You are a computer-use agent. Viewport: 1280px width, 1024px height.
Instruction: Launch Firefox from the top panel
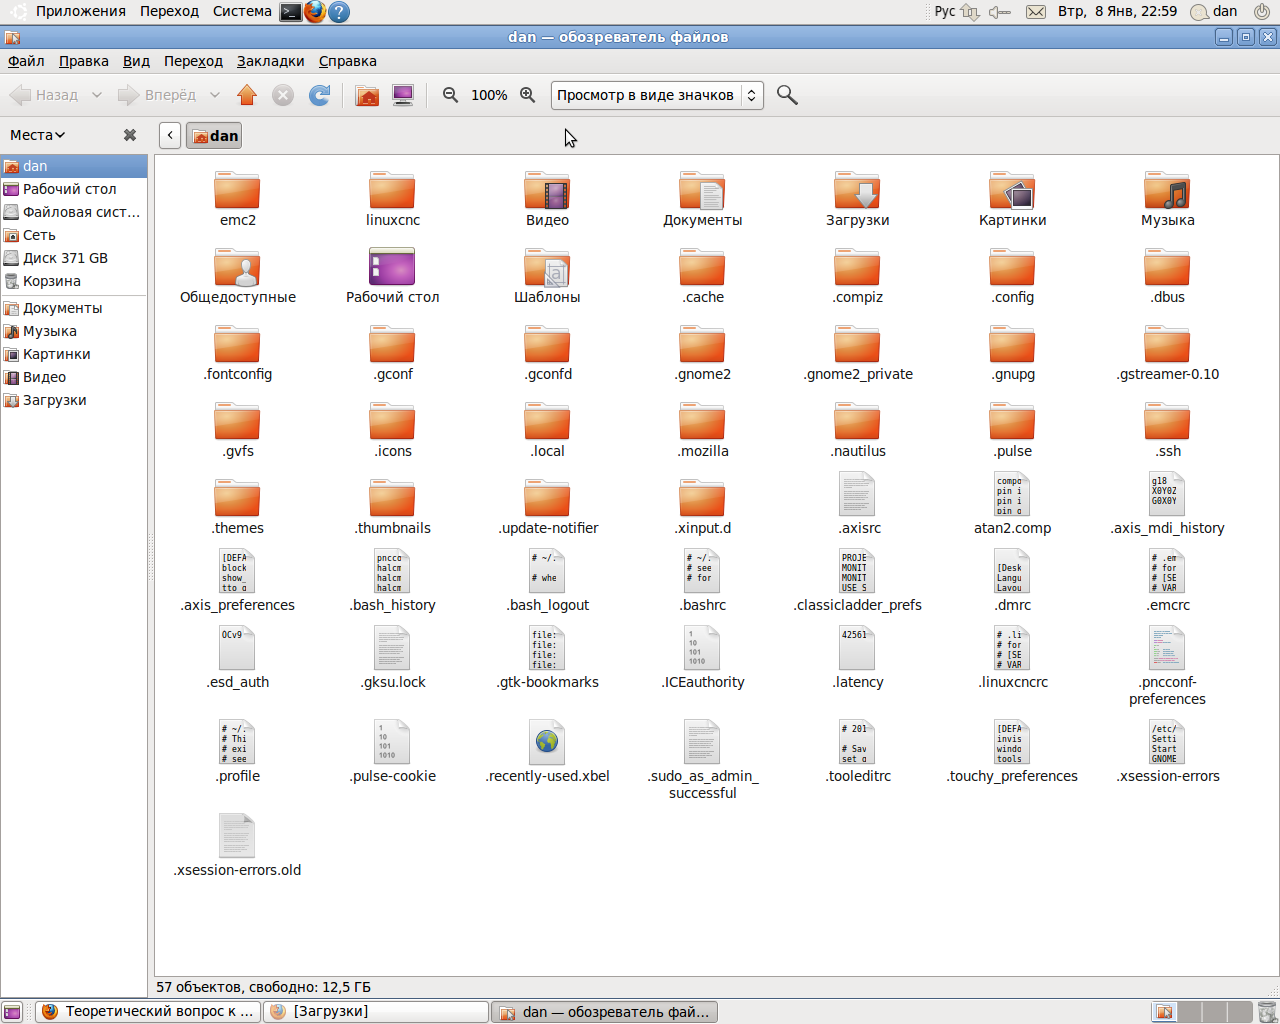tap(315, 12)
